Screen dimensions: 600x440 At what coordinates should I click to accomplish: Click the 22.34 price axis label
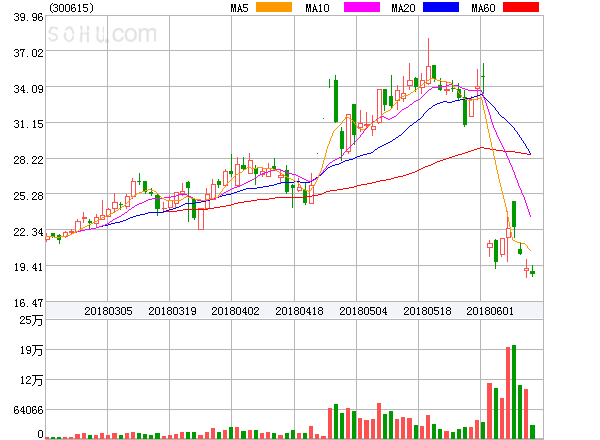tap(28, 232)
